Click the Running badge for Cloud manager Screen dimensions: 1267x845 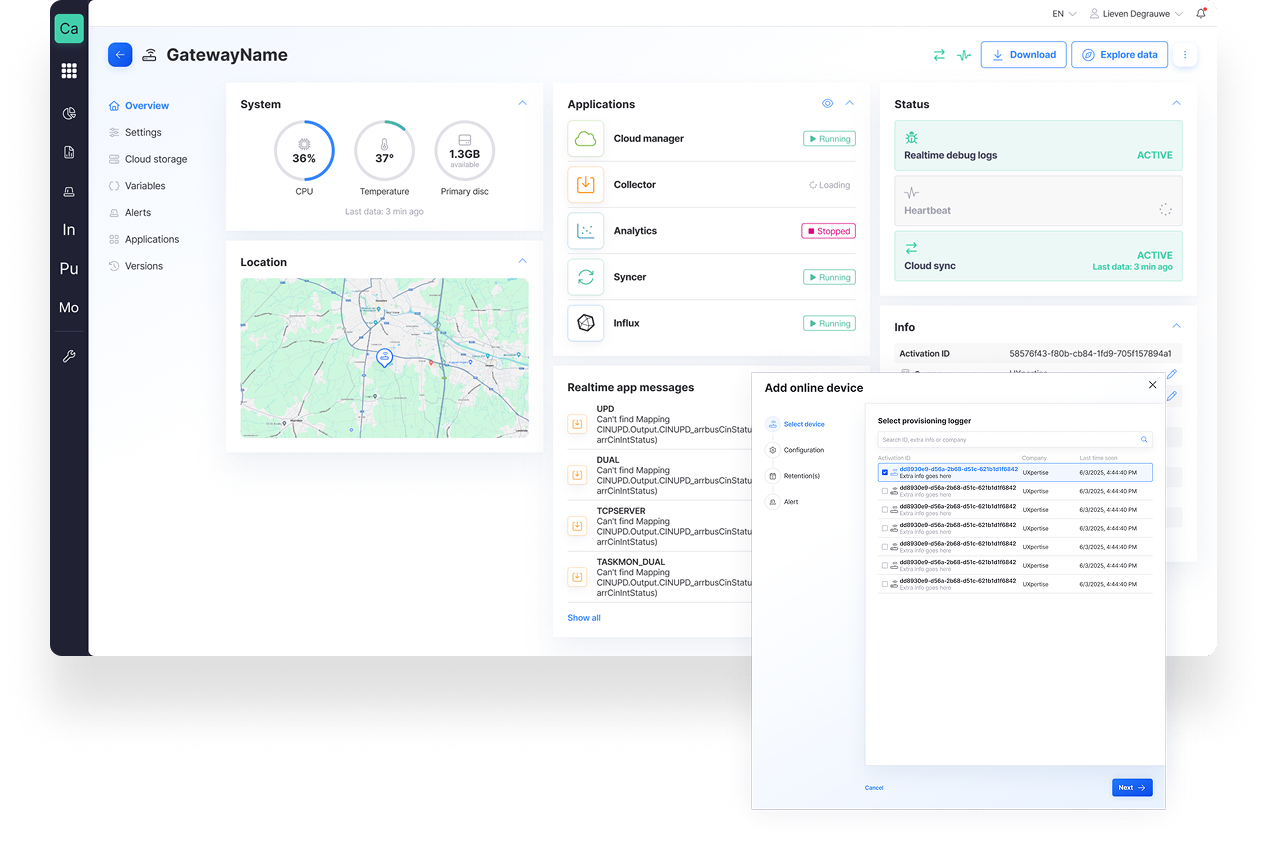click(x=829, y=139)
